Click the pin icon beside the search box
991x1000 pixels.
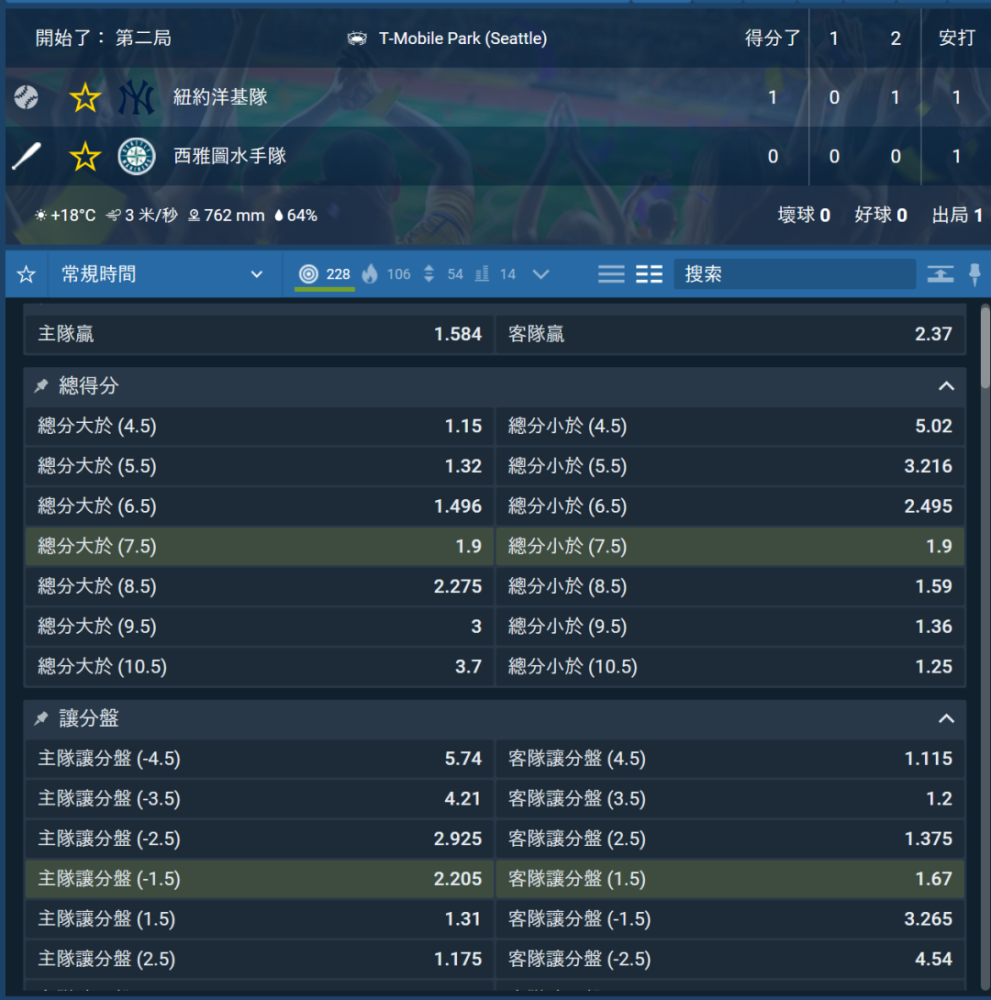coord(975,274)
